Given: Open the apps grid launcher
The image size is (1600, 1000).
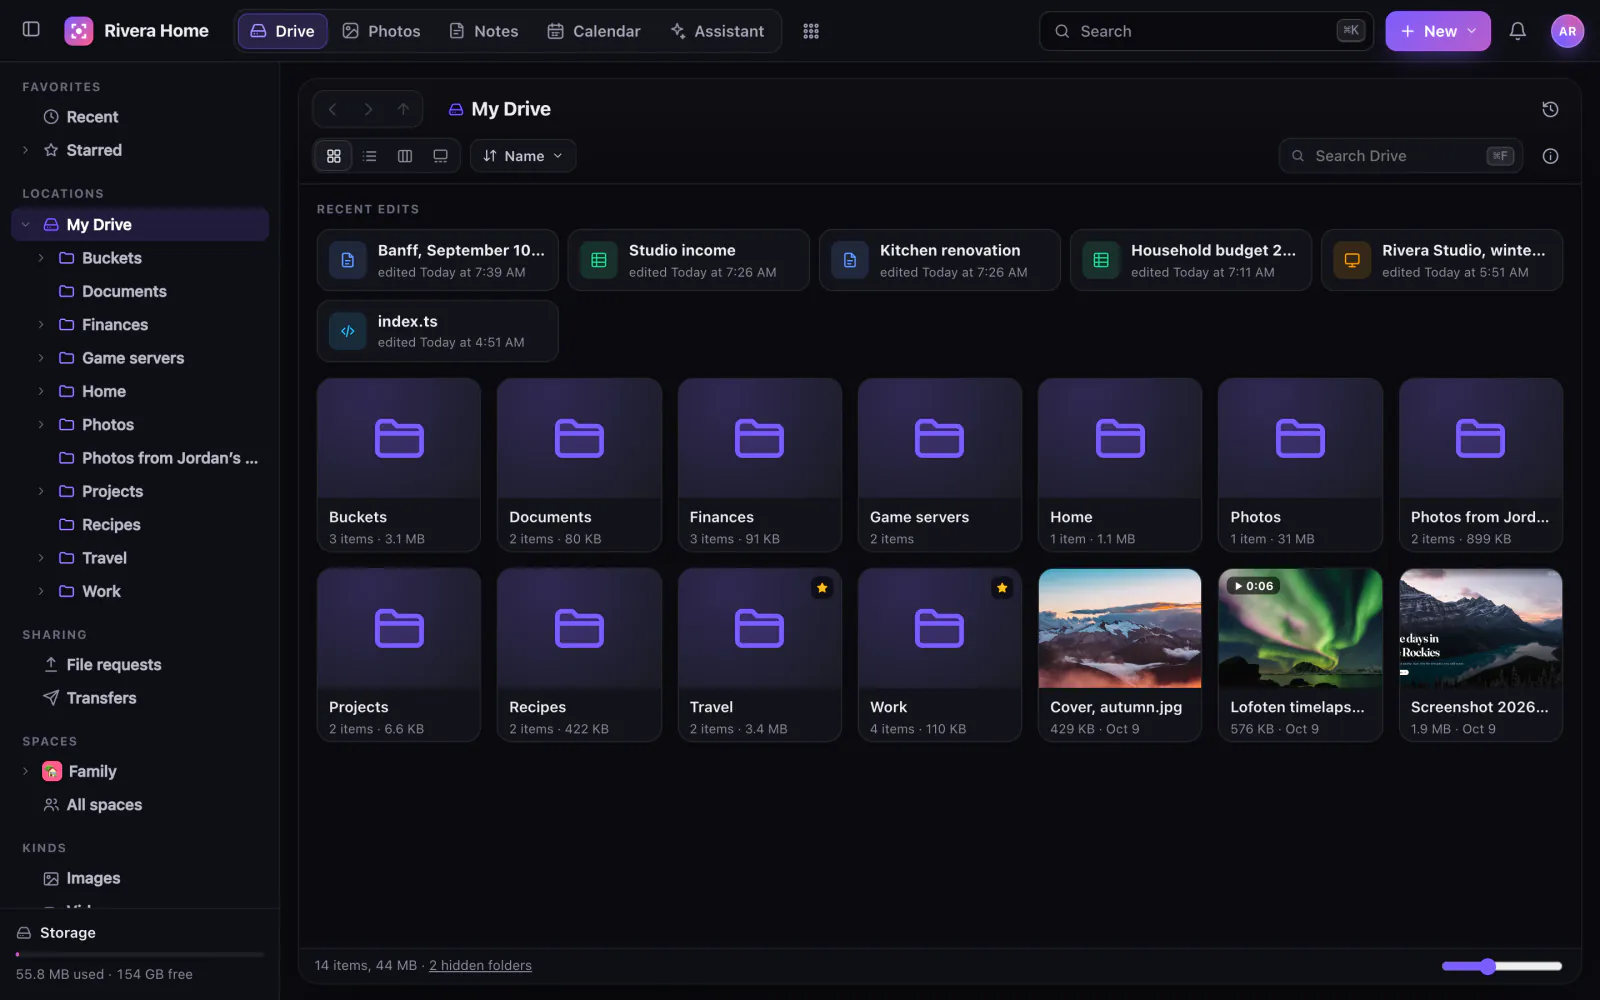Looking at the screenshot, I should coord(811,31).
